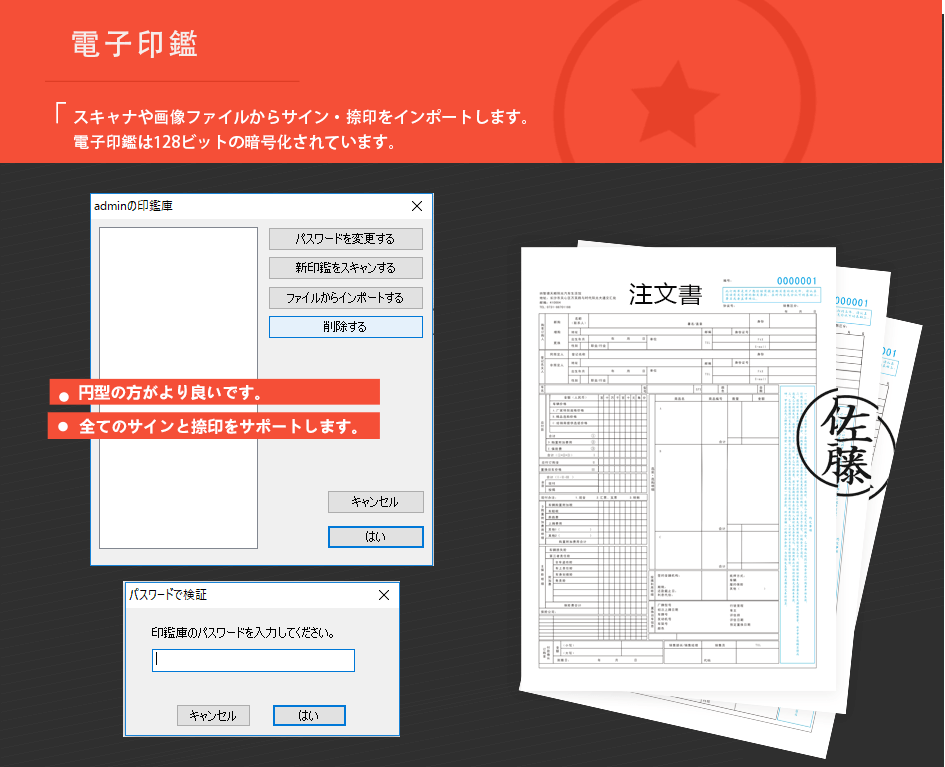This screenshot has height=767, width=945.
Task: Click the 佐藤 seal stamp image
Action: (x=845, y=443)
